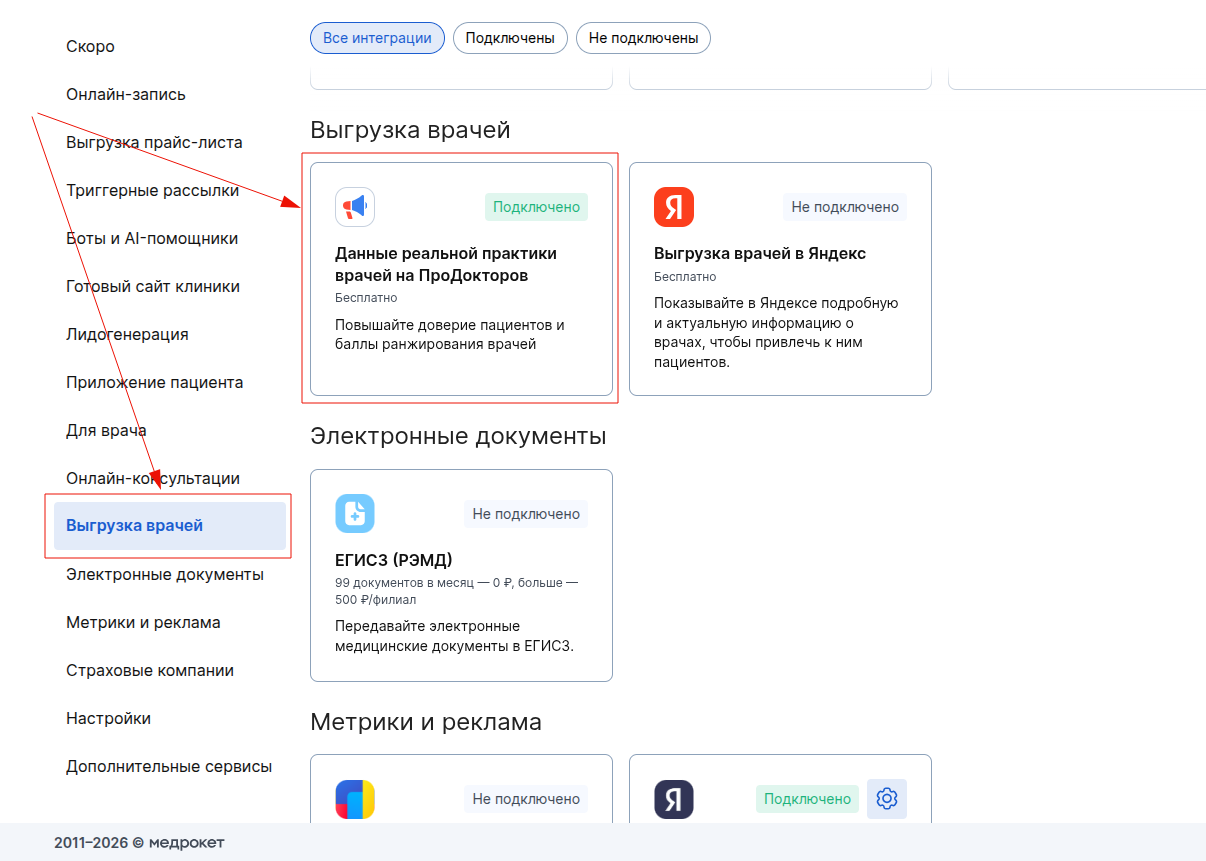
Task: Open the Страховые компании sidebar item
Action: 150,671
